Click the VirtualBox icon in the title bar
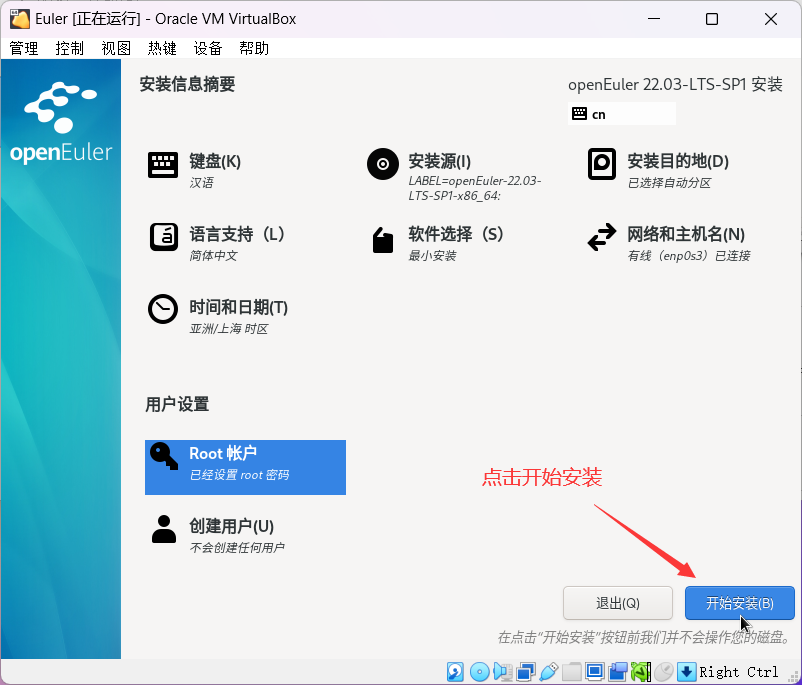This screenshot has height=685, width=802. [19, 19]
